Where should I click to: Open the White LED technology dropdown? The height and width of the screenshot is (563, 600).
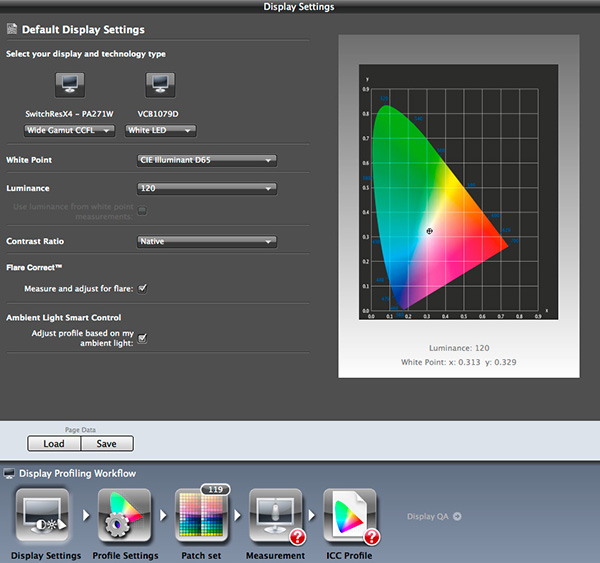click(x=160, y=130)
